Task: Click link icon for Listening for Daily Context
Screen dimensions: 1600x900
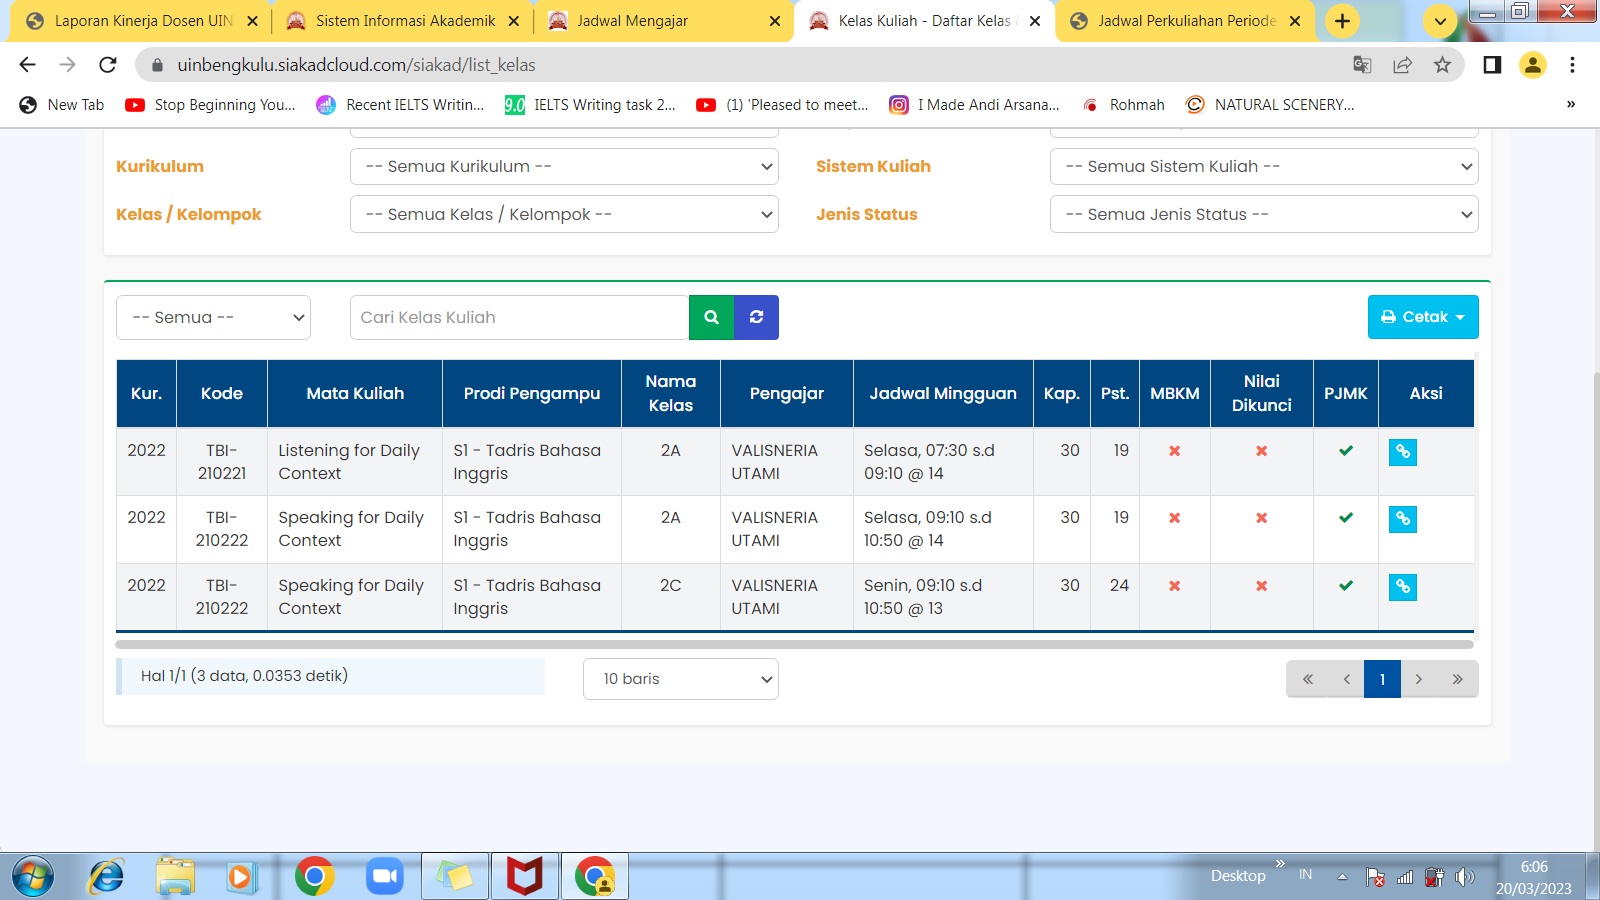Action: tap(1402, 452)
